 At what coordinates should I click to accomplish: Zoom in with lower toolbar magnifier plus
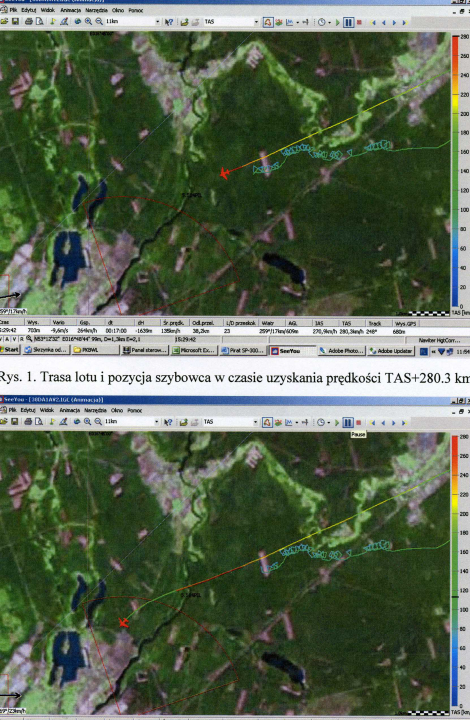pos(87,422)
